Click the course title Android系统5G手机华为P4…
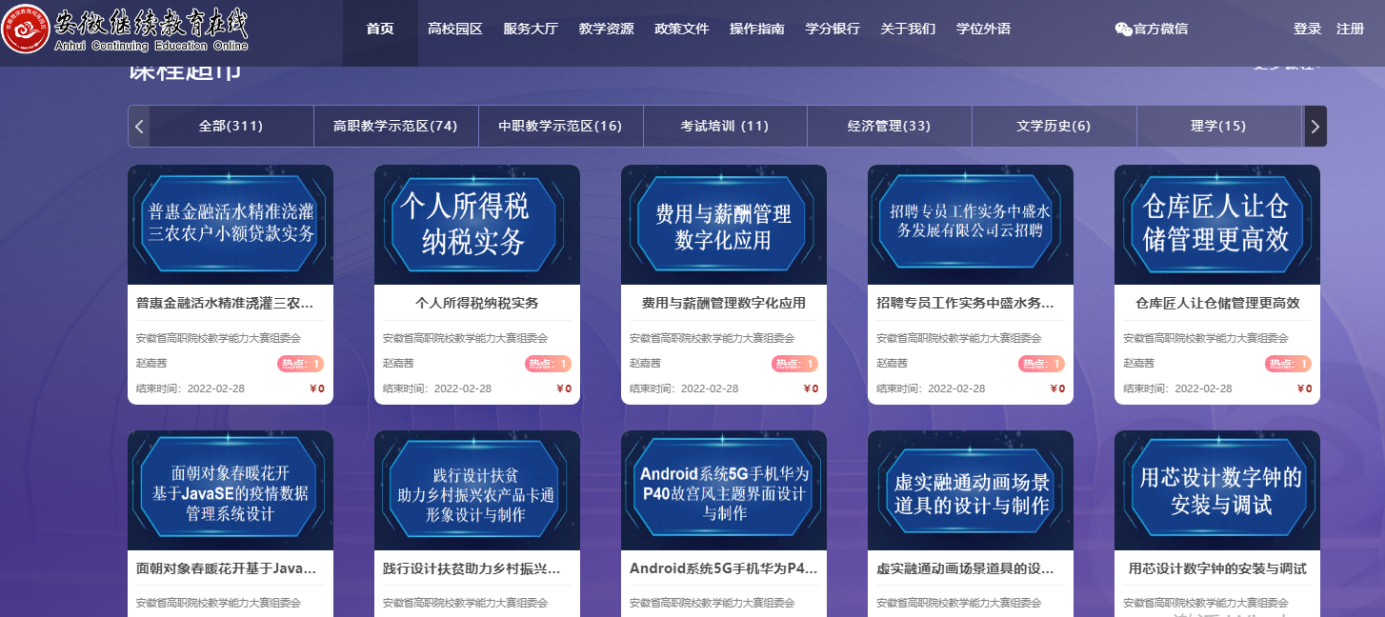 click(x=724, y=568)
